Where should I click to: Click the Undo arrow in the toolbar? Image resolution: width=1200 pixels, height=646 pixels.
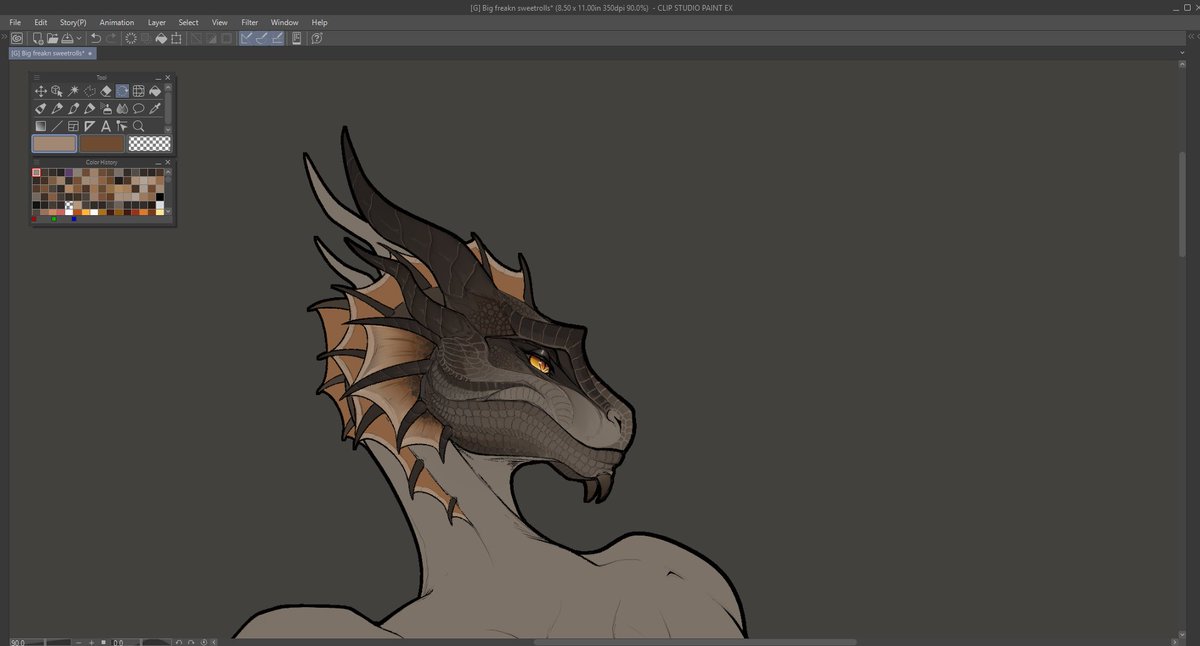click(95, 38)
